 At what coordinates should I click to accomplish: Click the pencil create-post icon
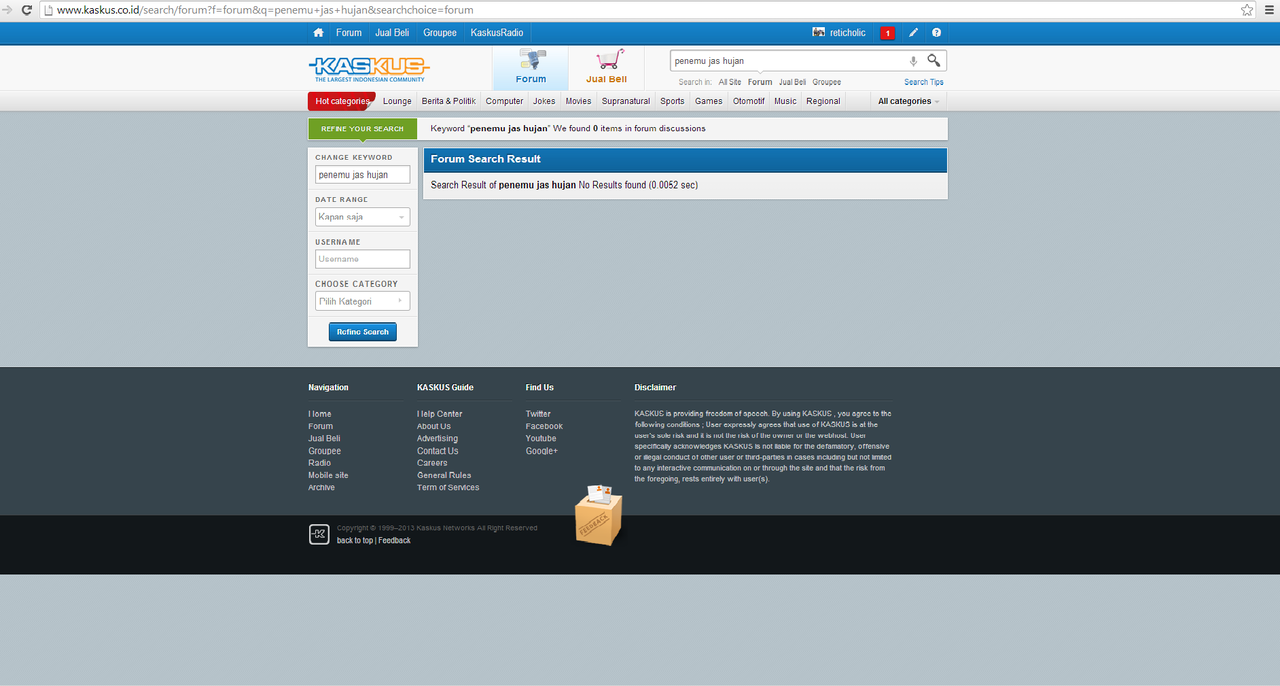pyautogui.click(x=914, y=33)
